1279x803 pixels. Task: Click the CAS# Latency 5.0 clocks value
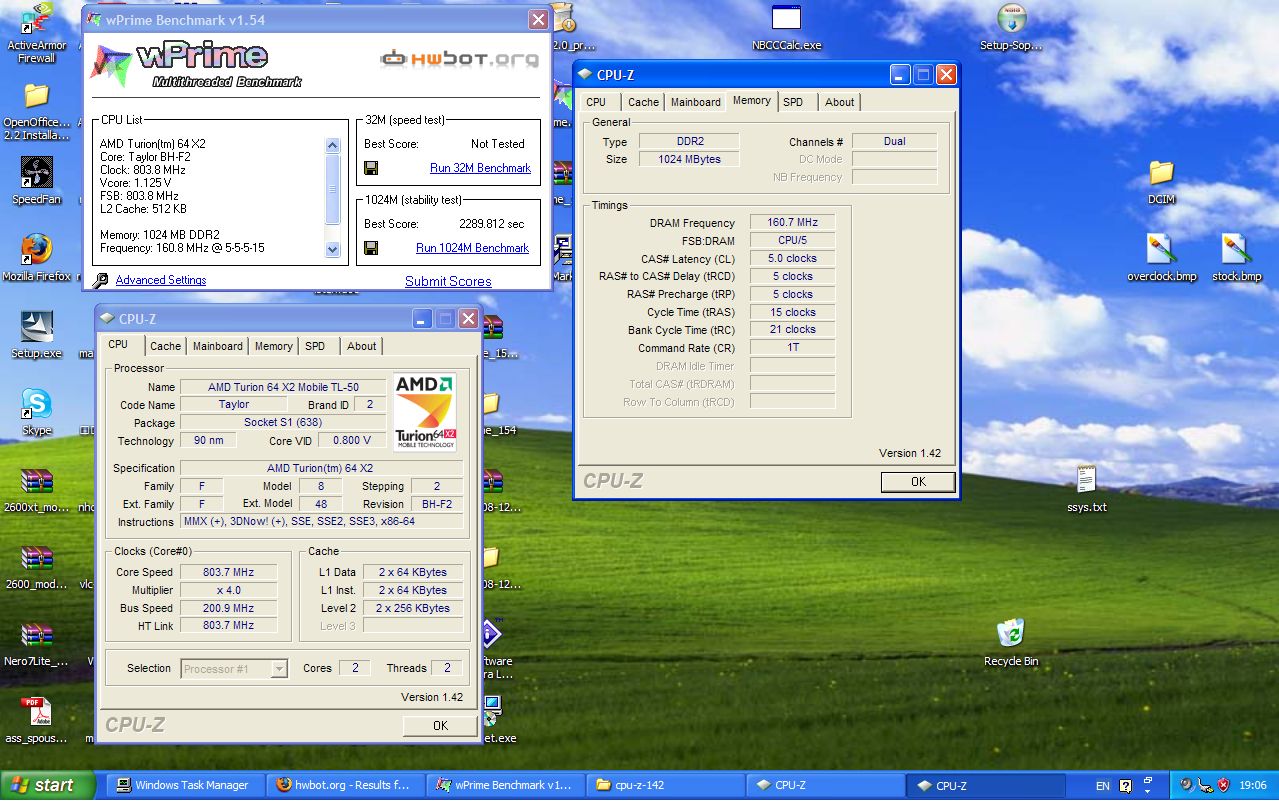coord(792,258)
